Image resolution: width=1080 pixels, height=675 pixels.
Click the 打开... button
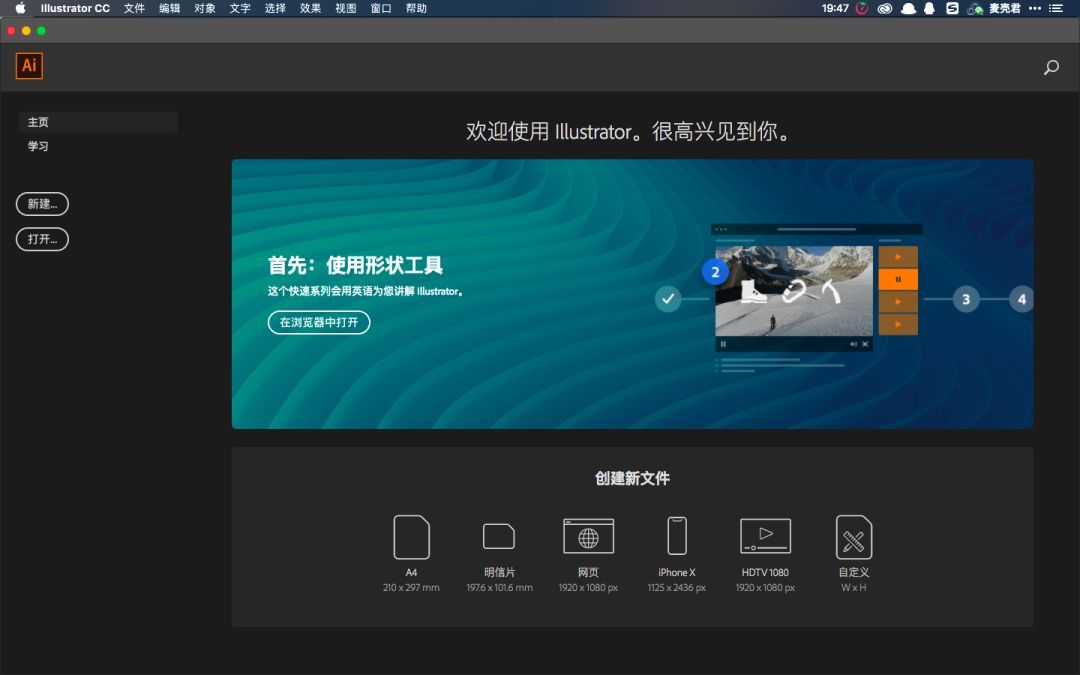click(x=42, y=239)
